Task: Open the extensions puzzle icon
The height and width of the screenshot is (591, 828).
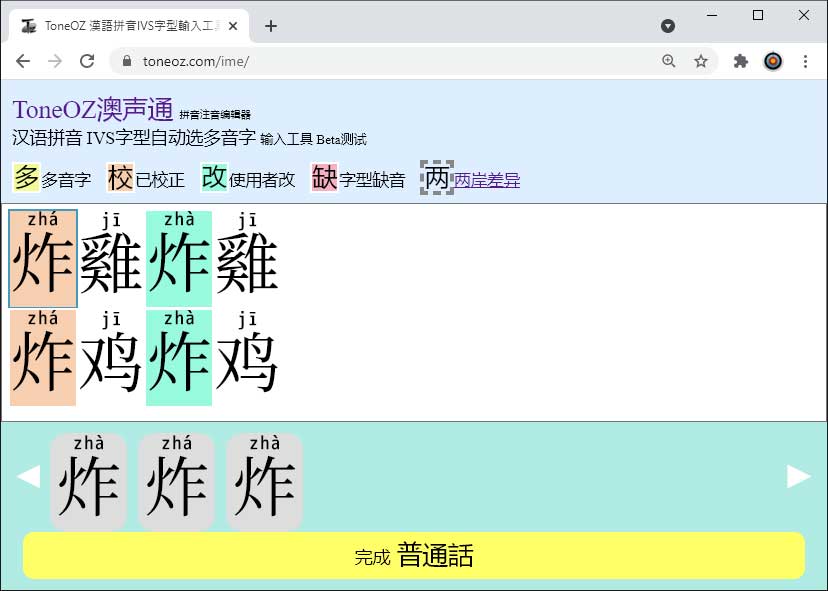Action: (x=741, y=61)
